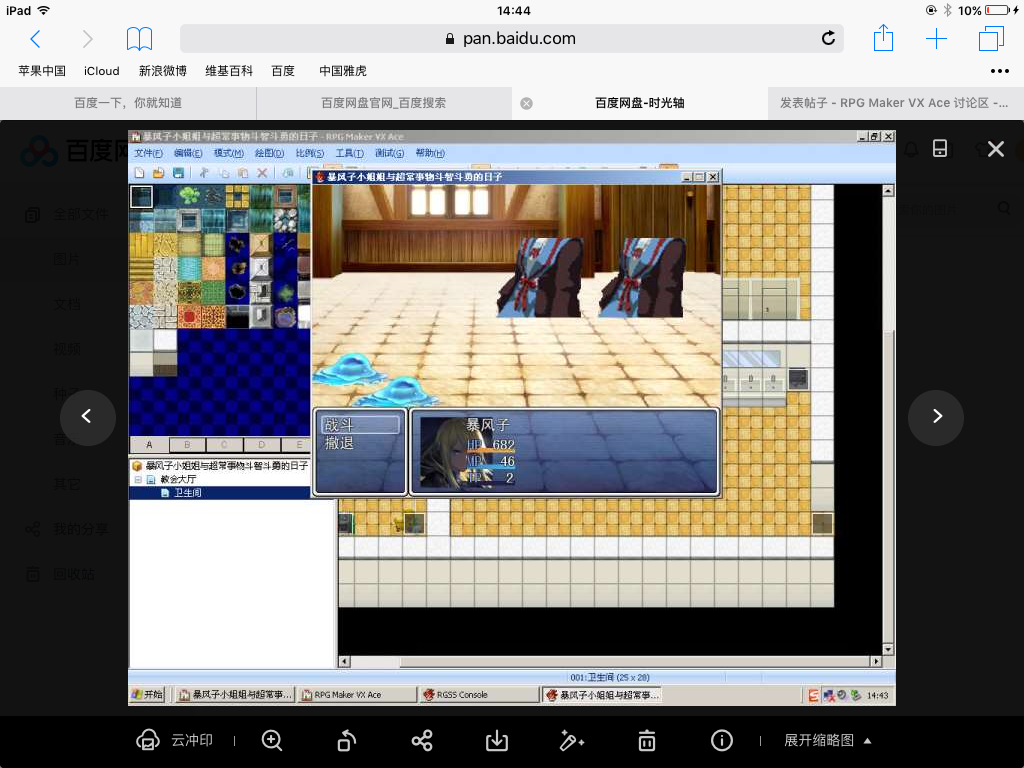Reload the pan.baidu.com page
The height and width of the screenshot is (768, 1024).
[x=828, y=39]
